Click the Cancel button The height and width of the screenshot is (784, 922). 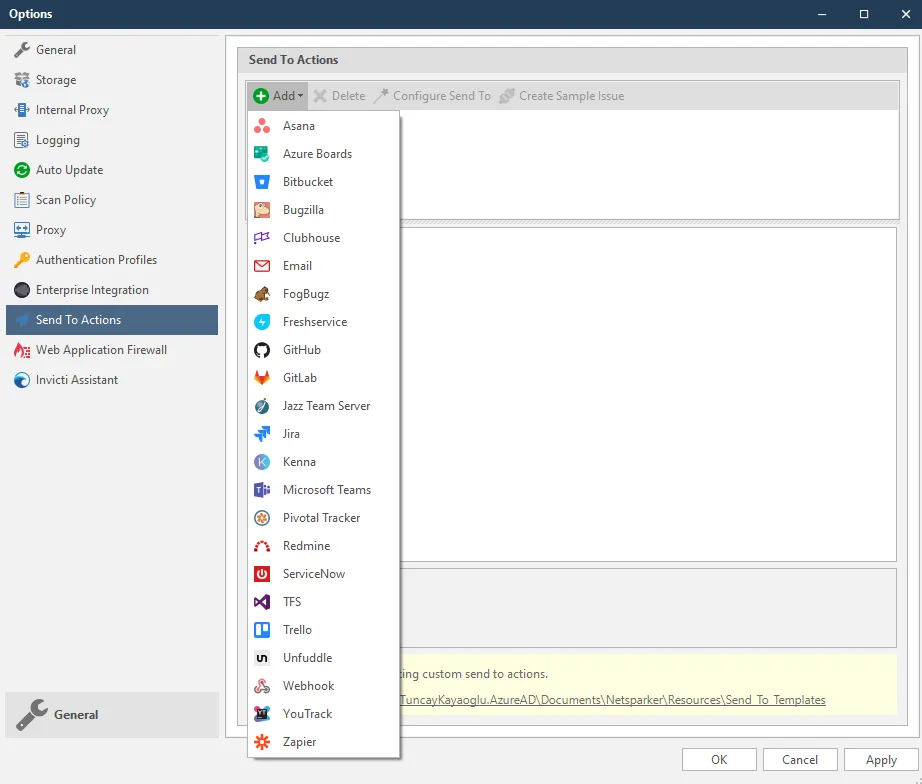800,760
